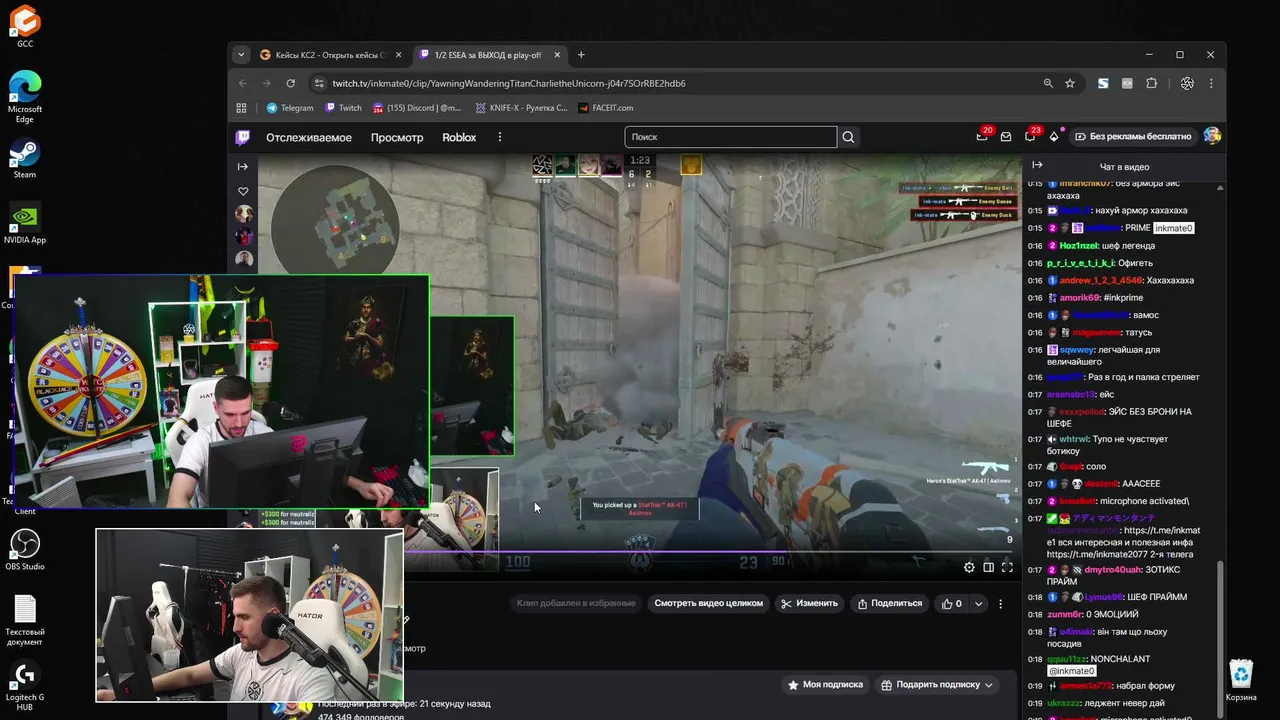Screen dimensions: 1280x720
Task: Expand the reactions dropdown beside like count
Action: (978, 603)
